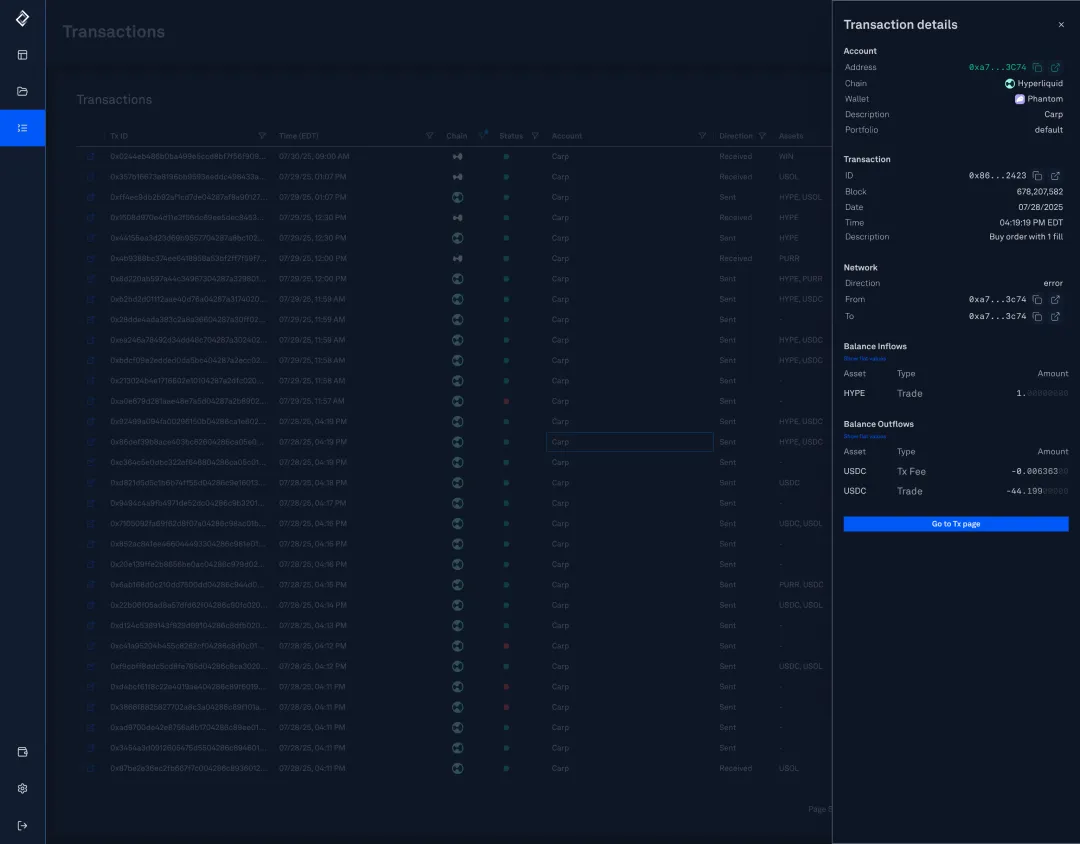Open settings from the sidebar gear icon
The image size is (1080, 844).
(x=22, y=788)
